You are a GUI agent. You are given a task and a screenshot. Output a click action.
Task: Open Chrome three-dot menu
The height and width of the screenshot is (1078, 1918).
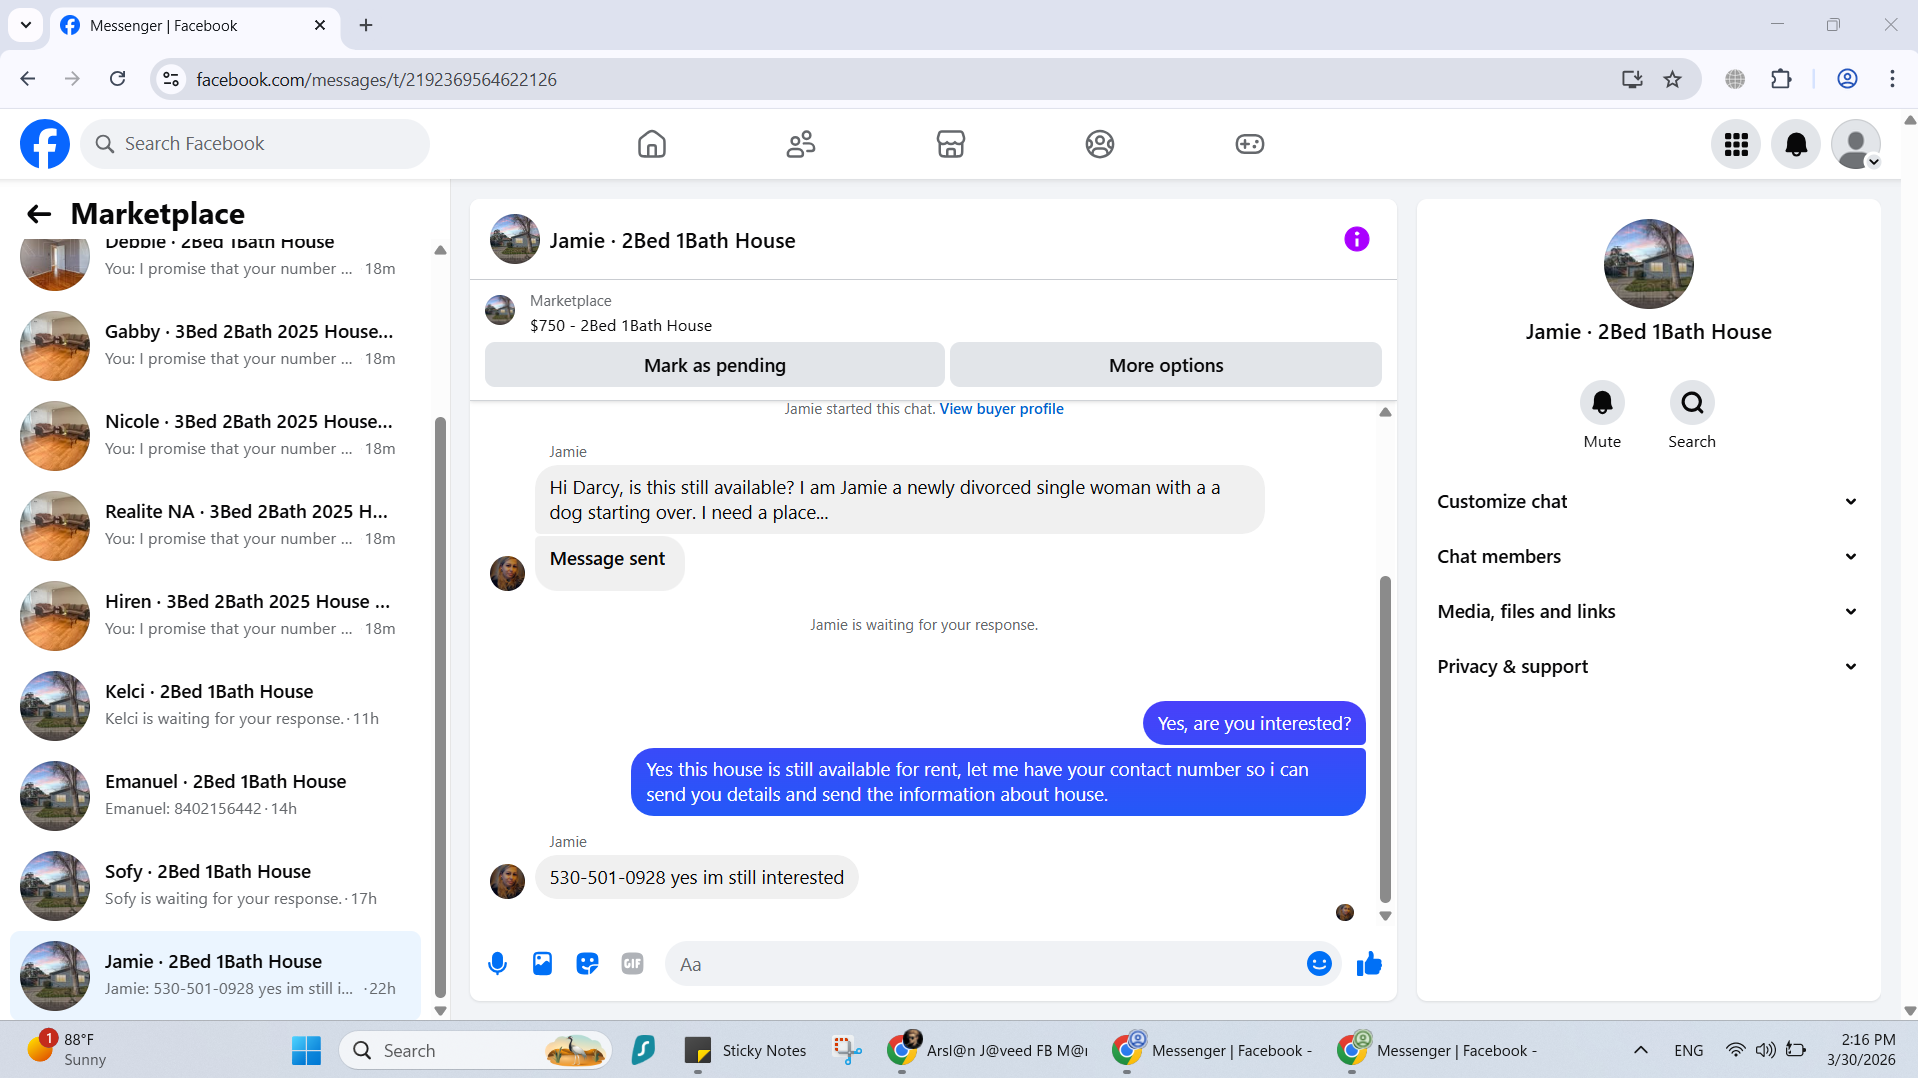1892,79
